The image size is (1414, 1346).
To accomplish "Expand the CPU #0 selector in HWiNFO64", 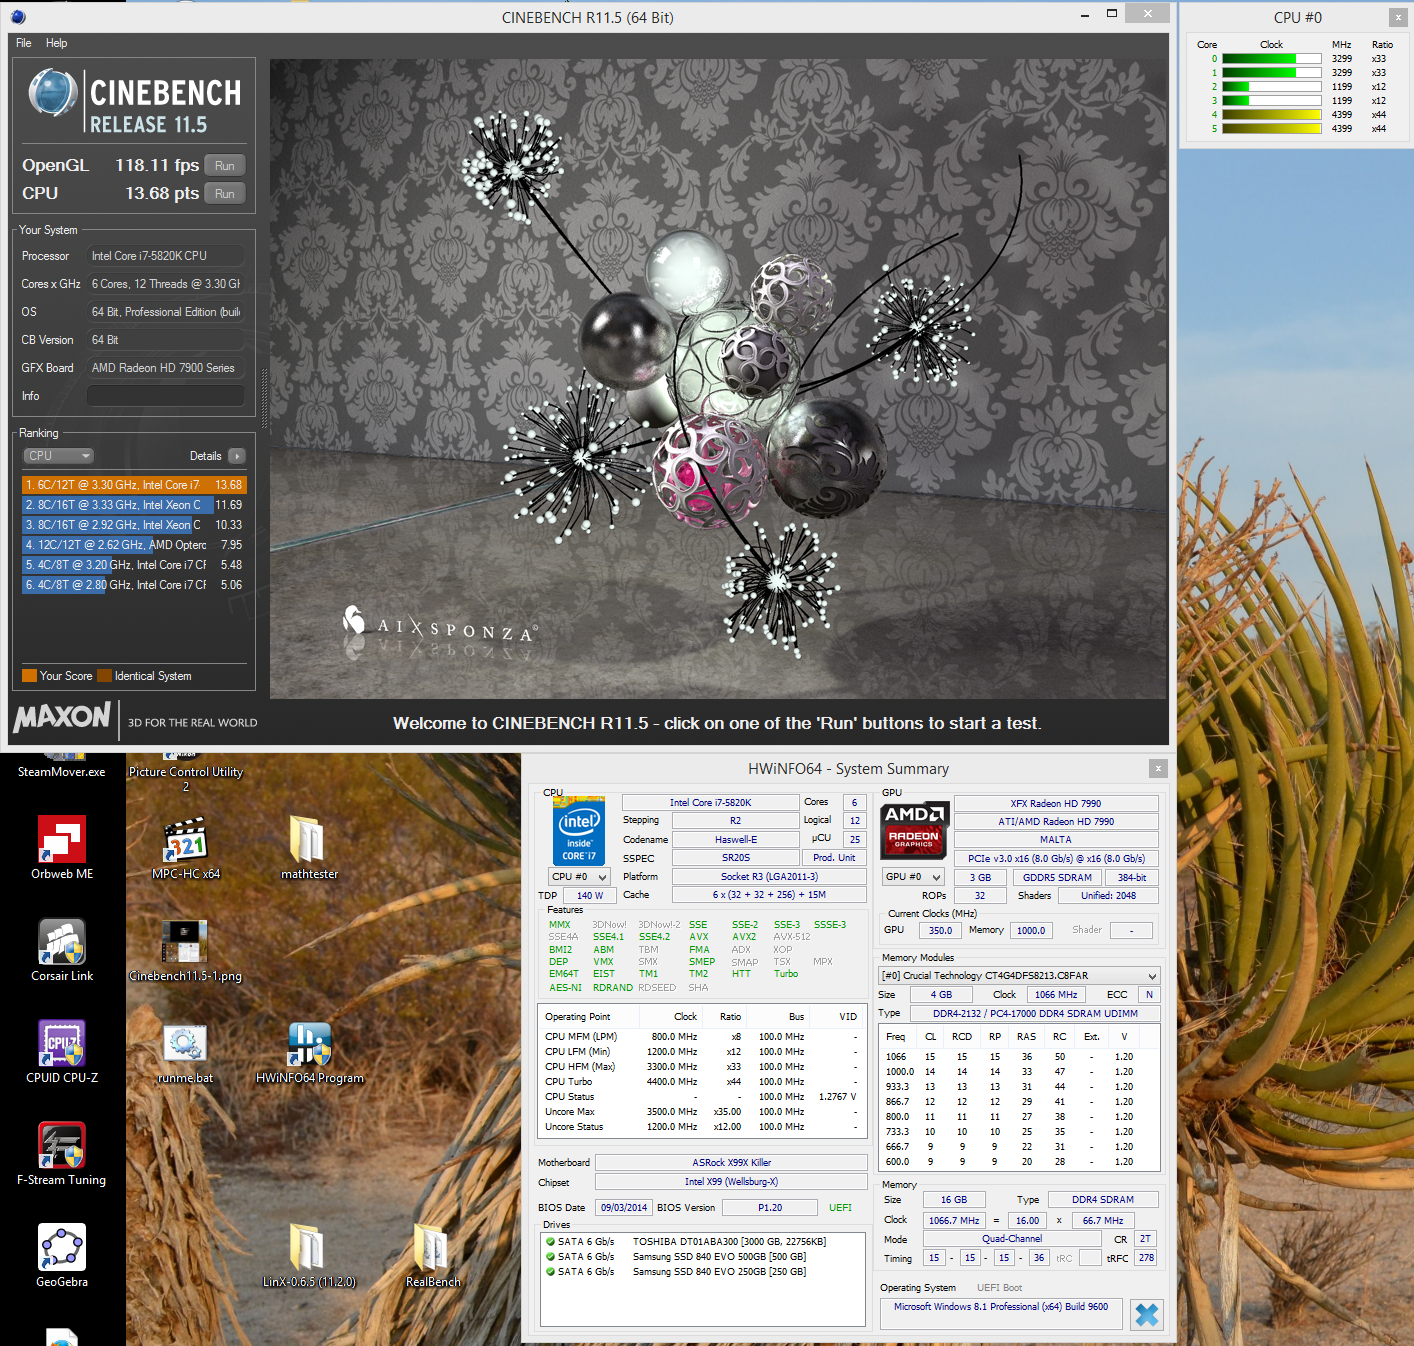I will coord(579,877).
